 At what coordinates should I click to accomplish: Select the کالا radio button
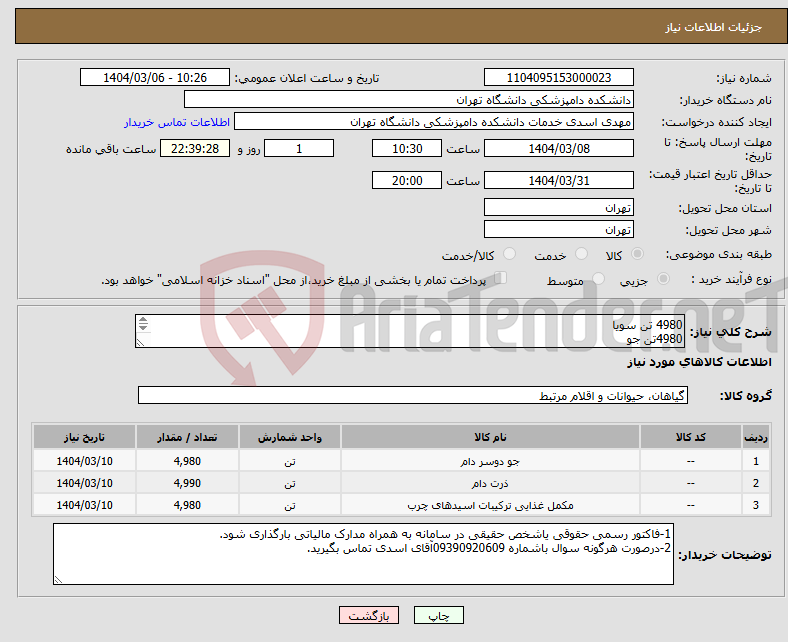pyautogui.click(x=637, y=254)
